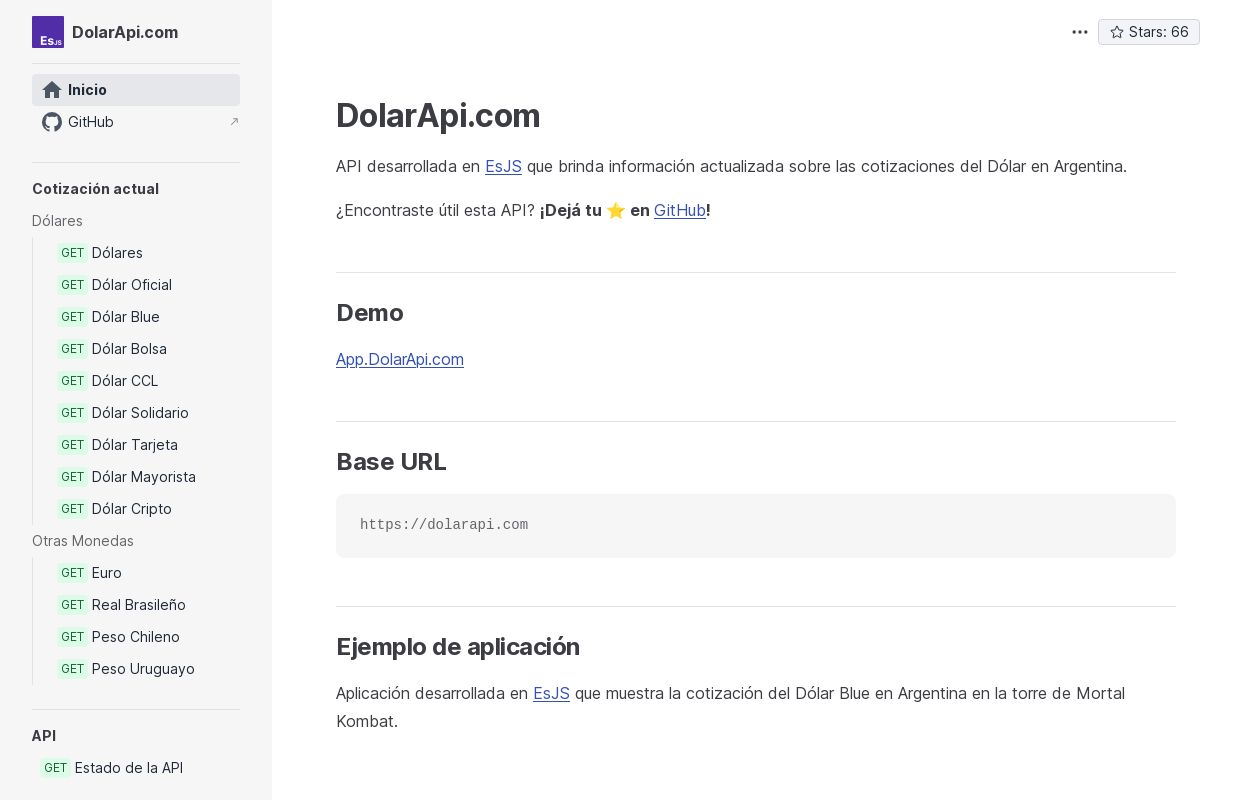Click the DolarApi.com main page heading
This screenshot has height=800, width=1240.
point(438,115)
